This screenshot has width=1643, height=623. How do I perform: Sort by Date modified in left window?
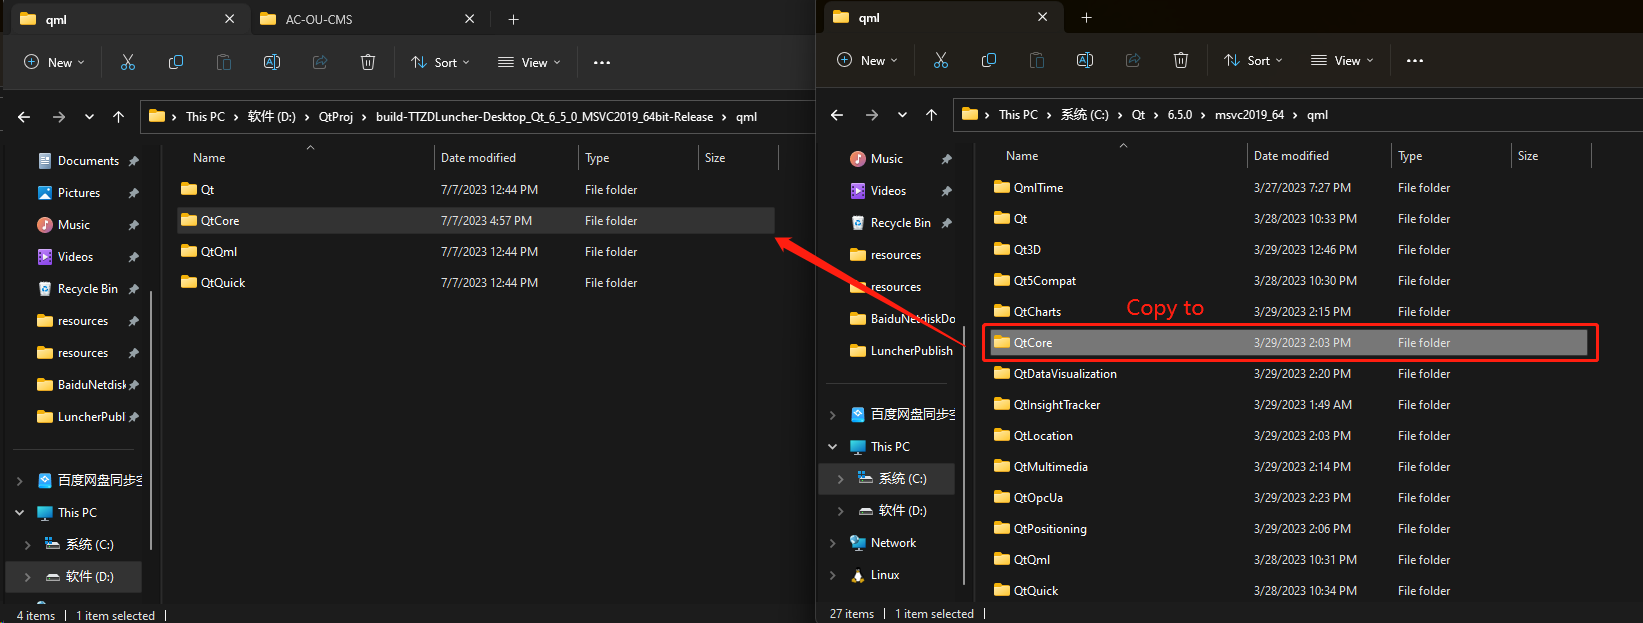tap(478, 158)
